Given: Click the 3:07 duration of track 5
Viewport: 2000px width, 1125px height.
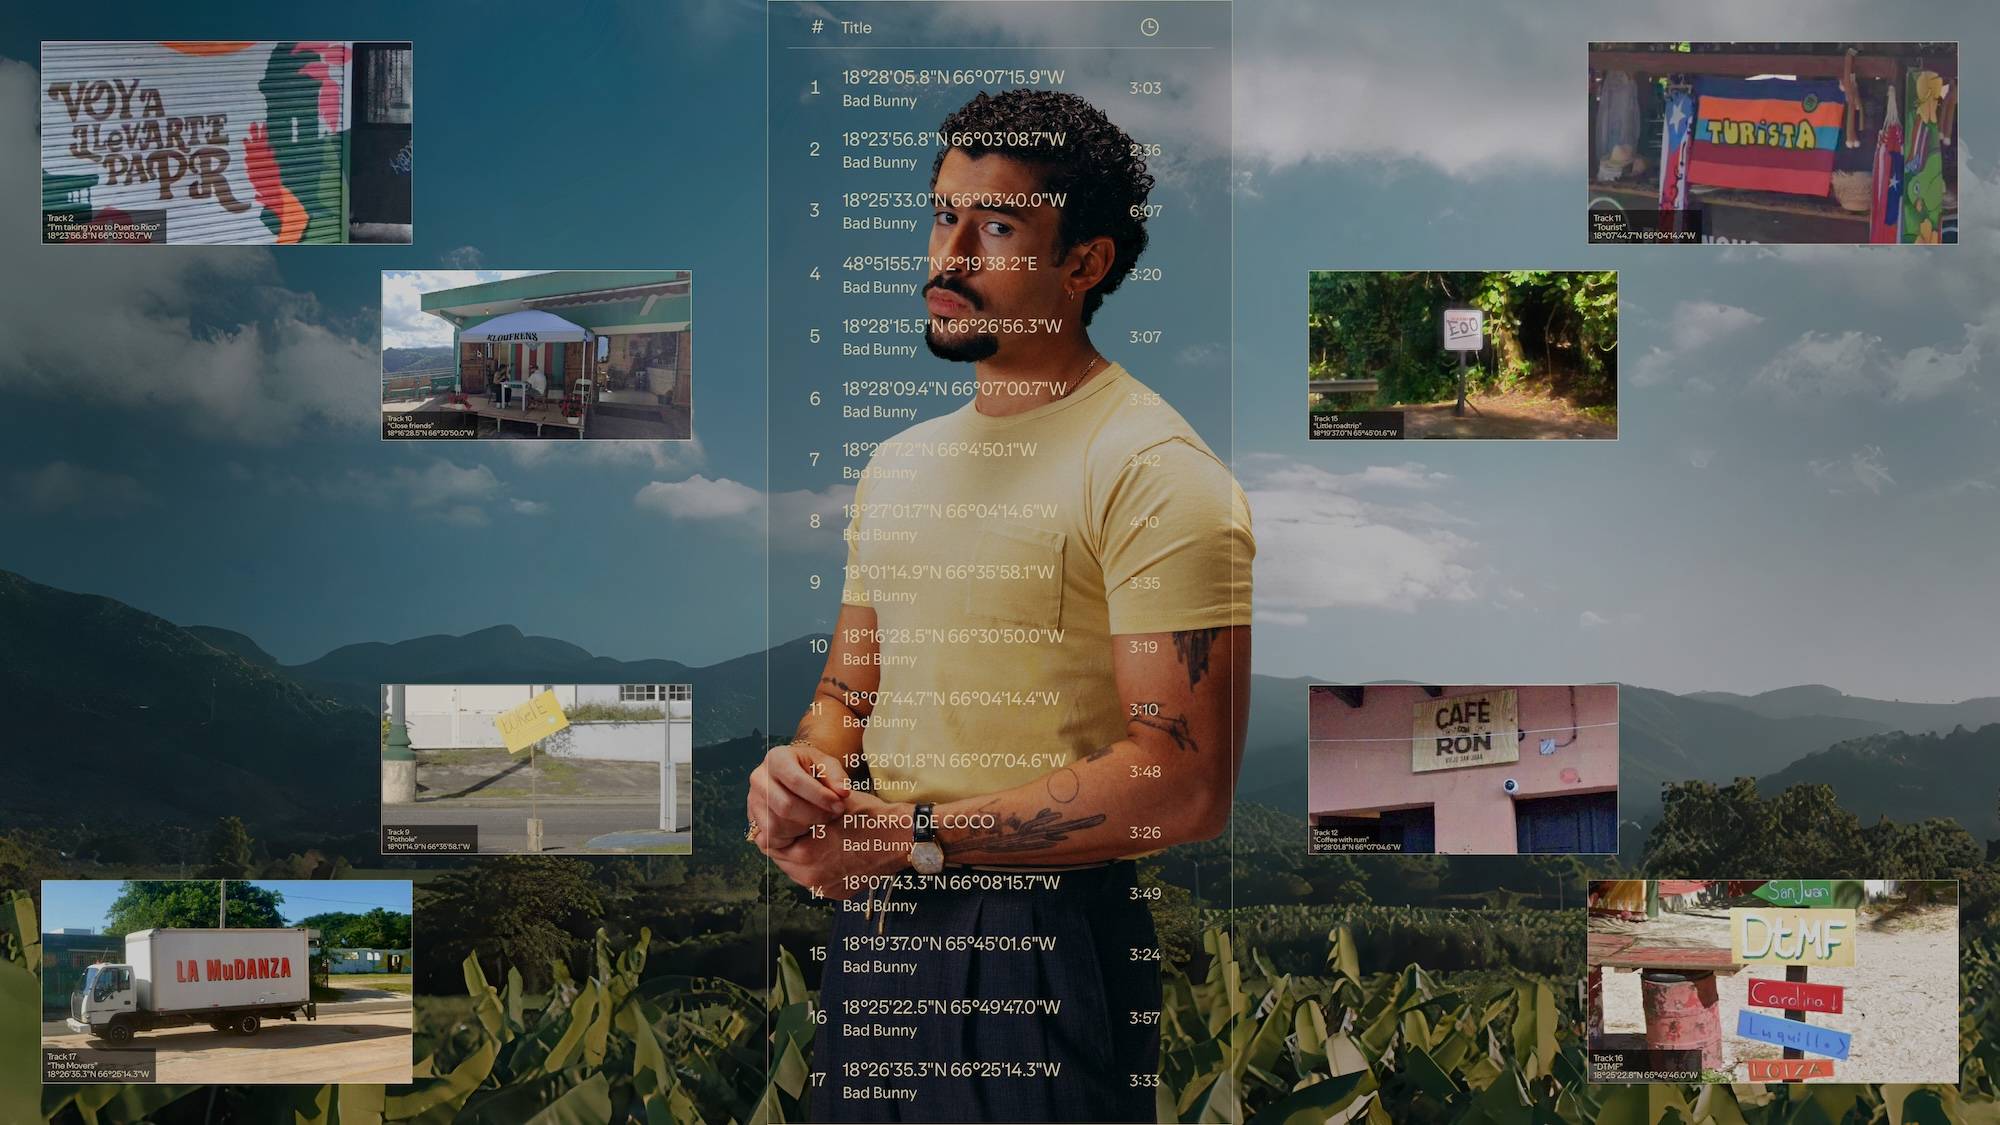Looking at the screenshot, I should [x=1145, y=337].
